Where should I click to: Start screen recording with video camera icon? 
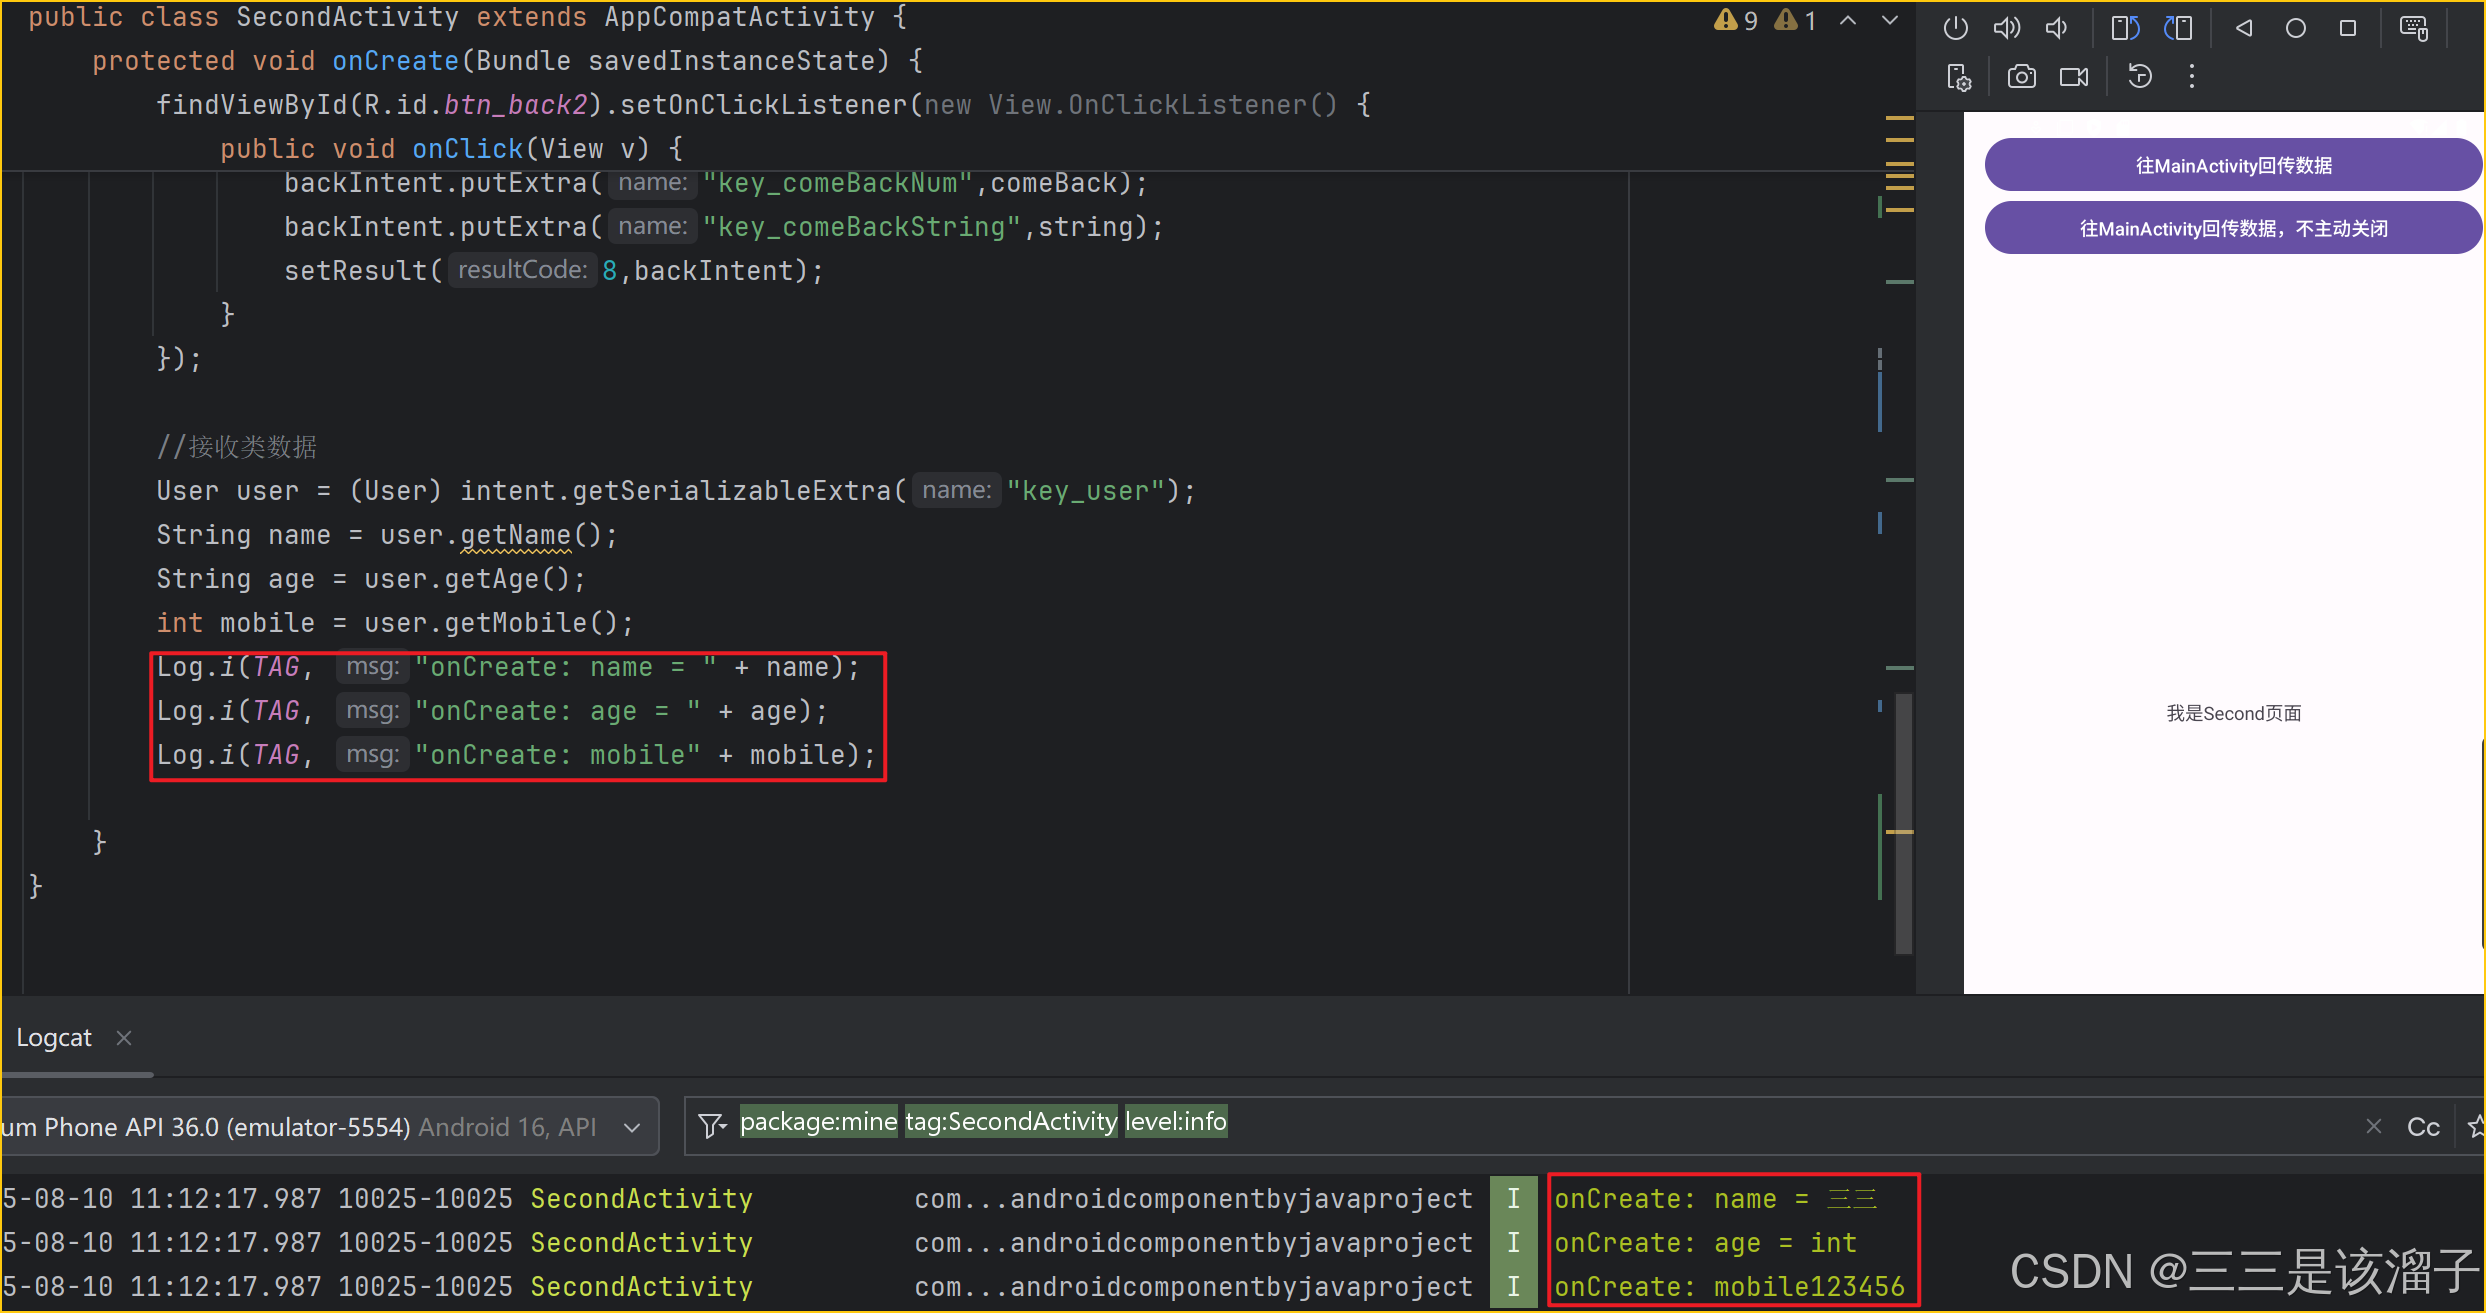(2074, 77)
